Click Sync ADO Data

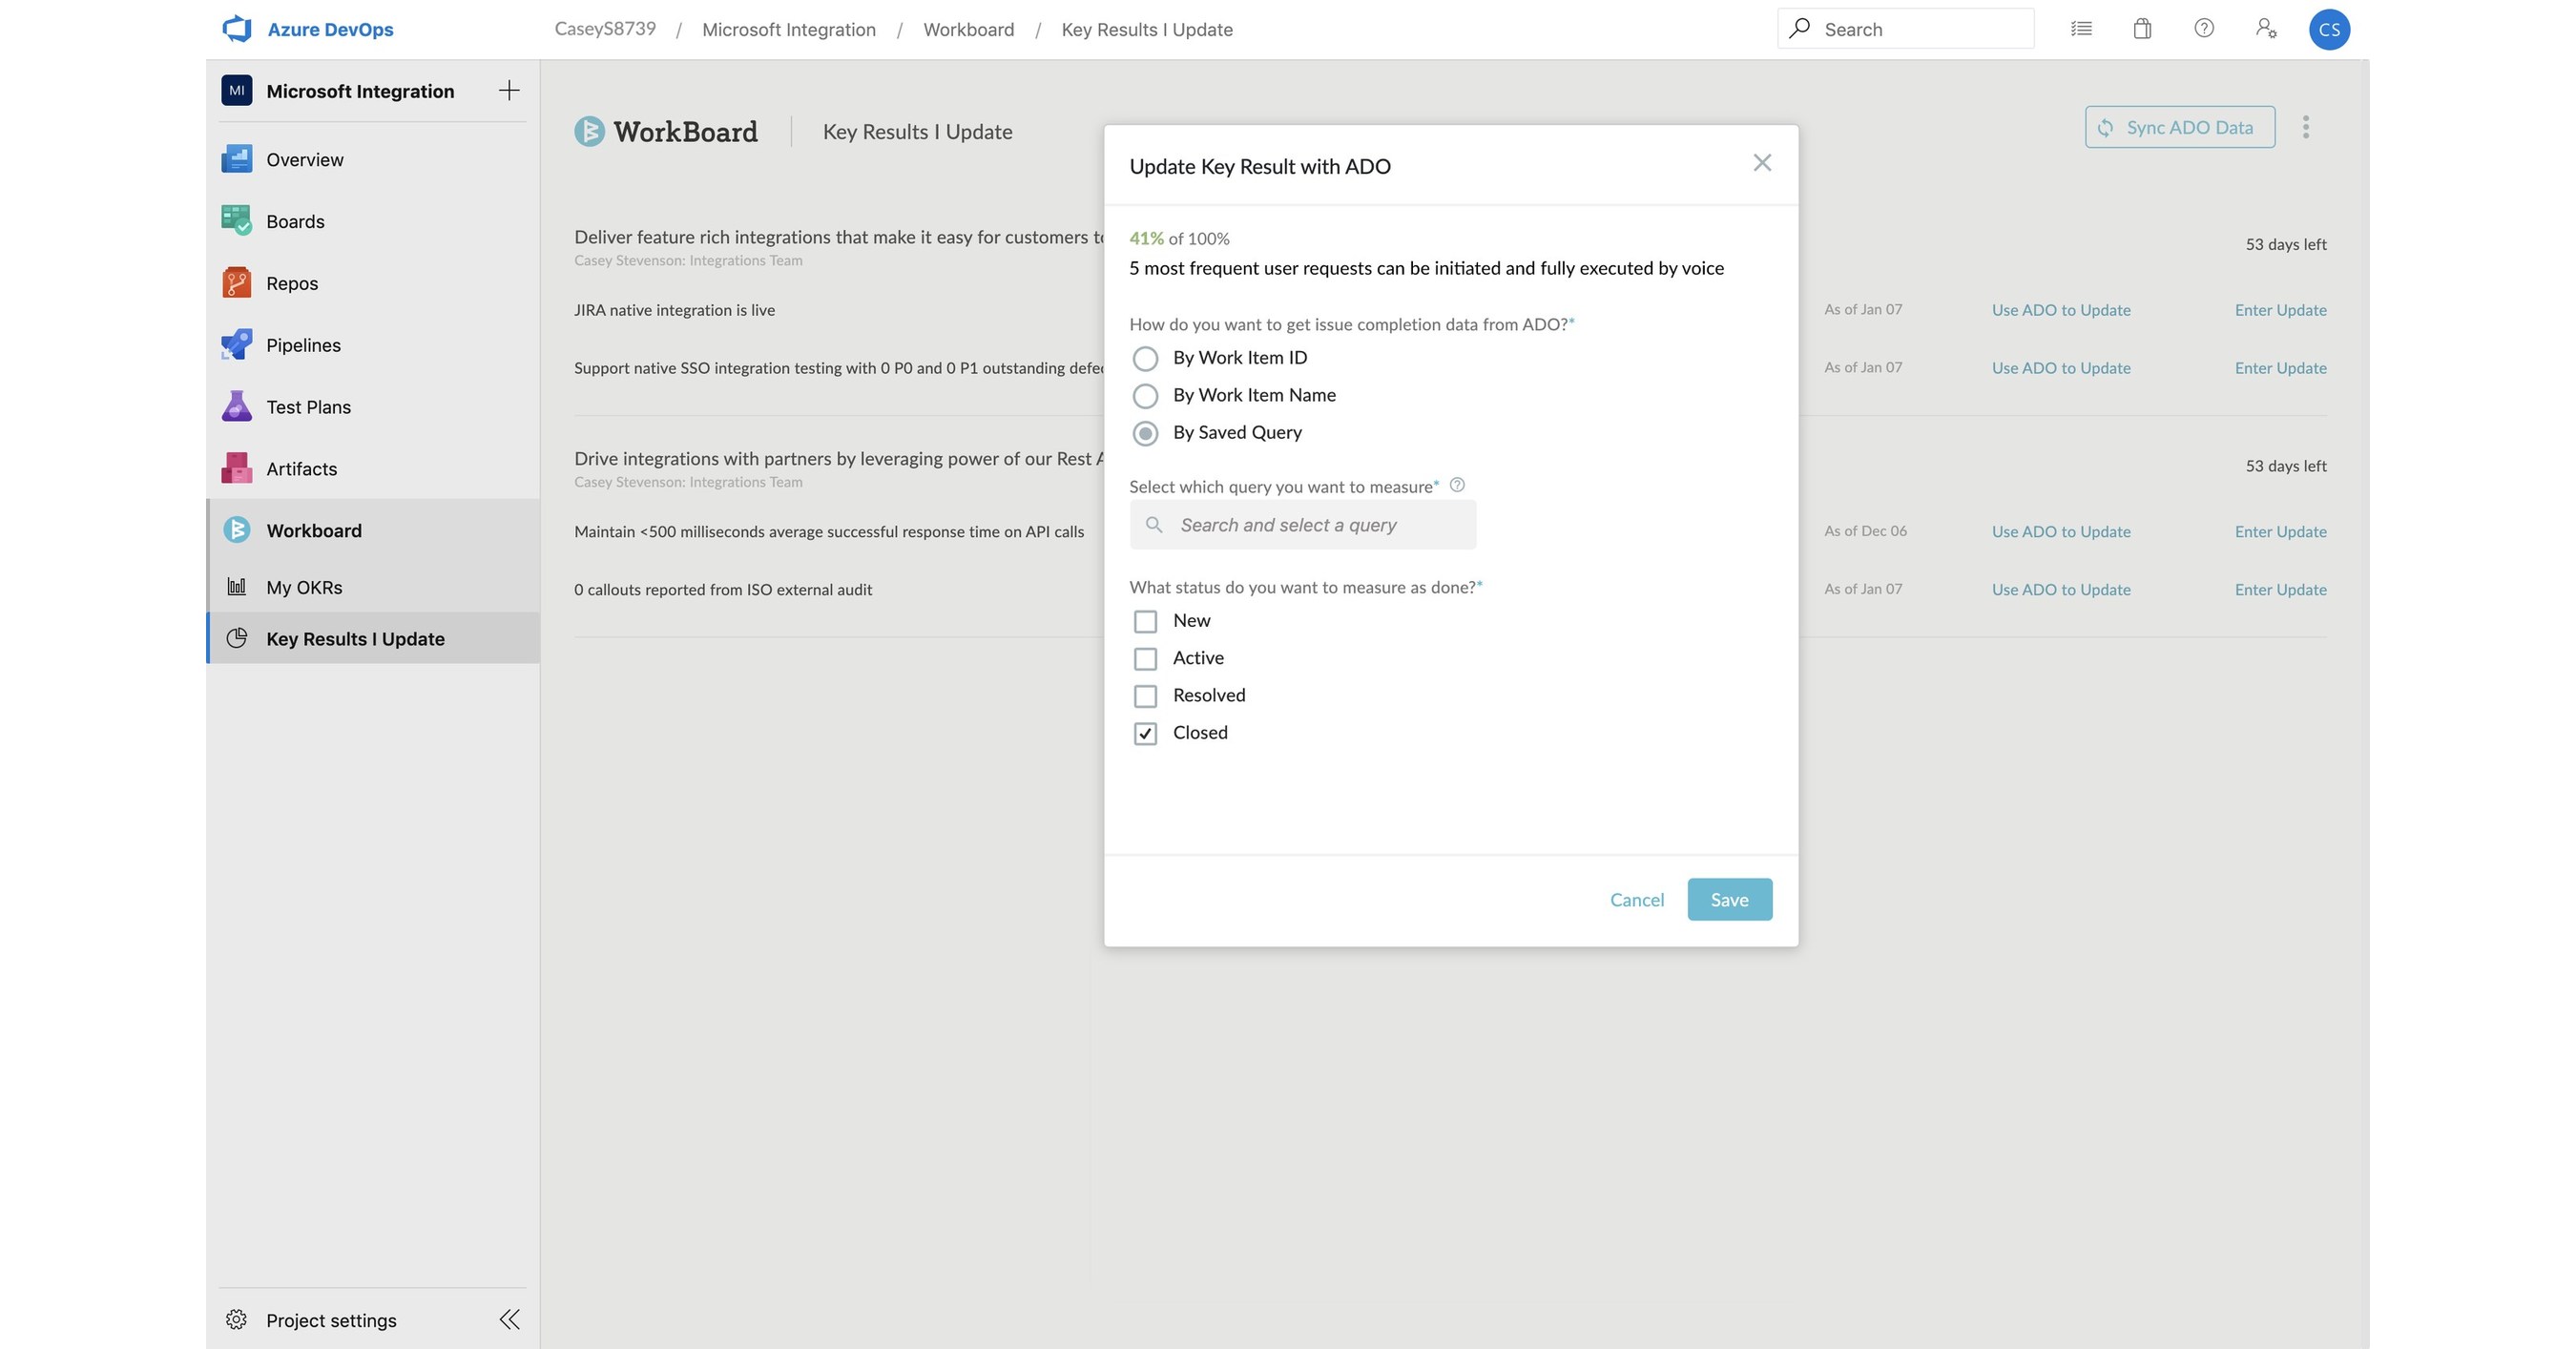2180,127
